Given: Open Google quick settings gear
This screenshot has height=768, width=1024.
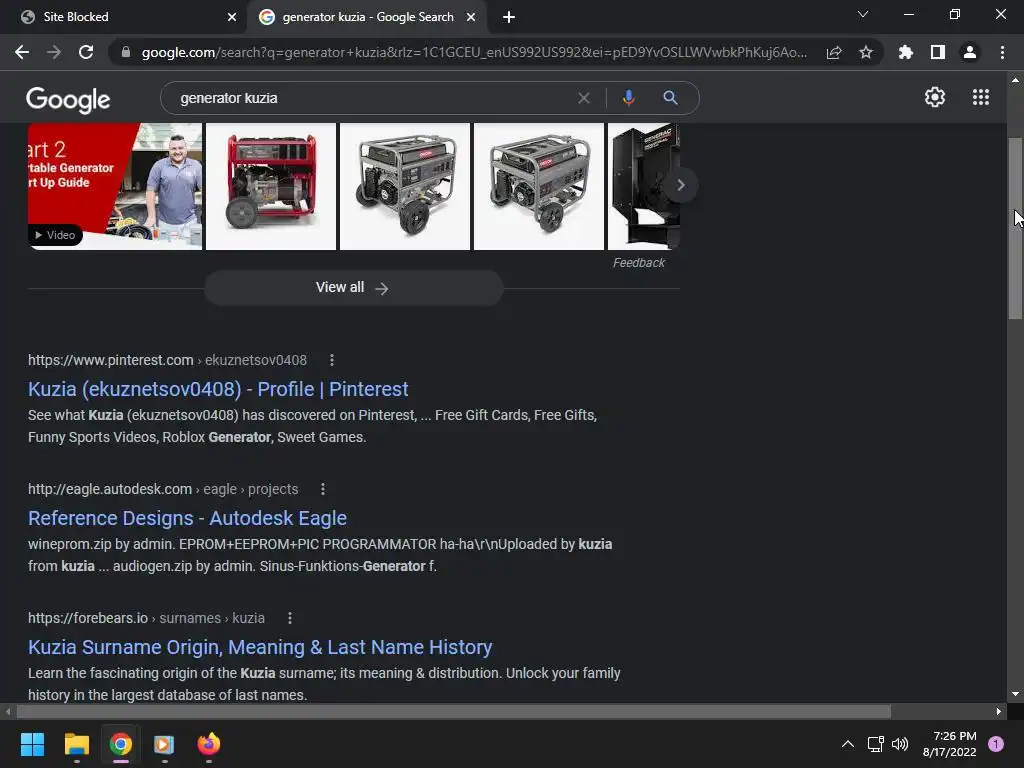Looking at the screenshot, I should coord(935,97).
